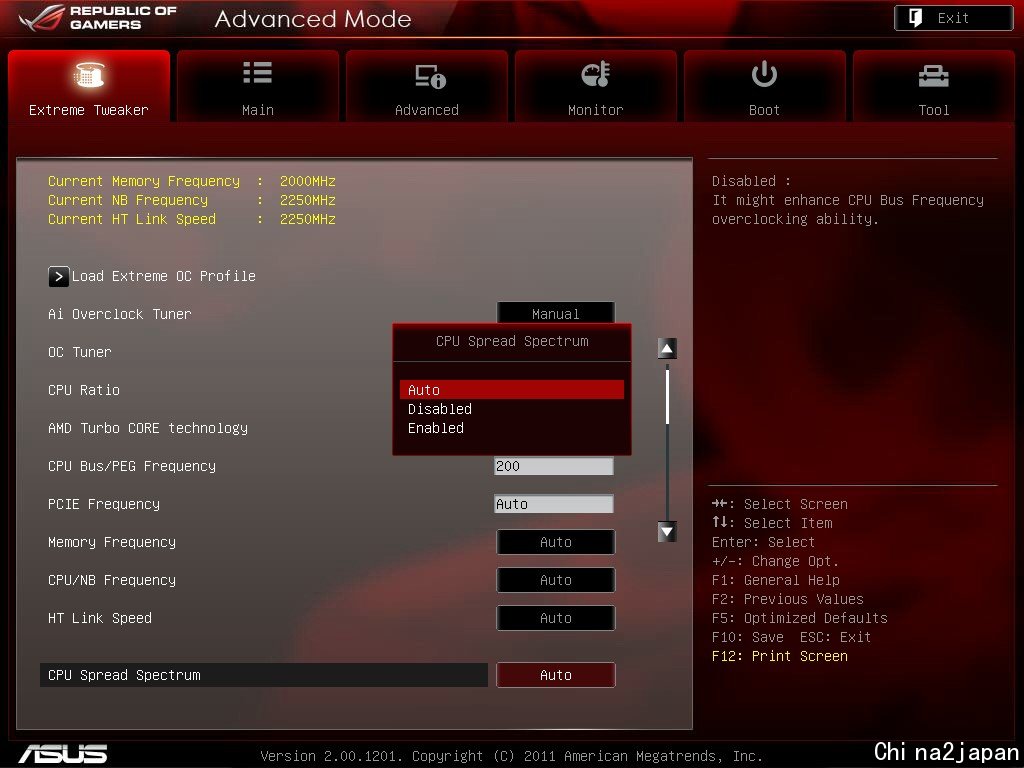Viewport: 1024px width, 768px height.
Task: Click the CPU Bus/PEG Frequency field
Action: coord(554,466)
